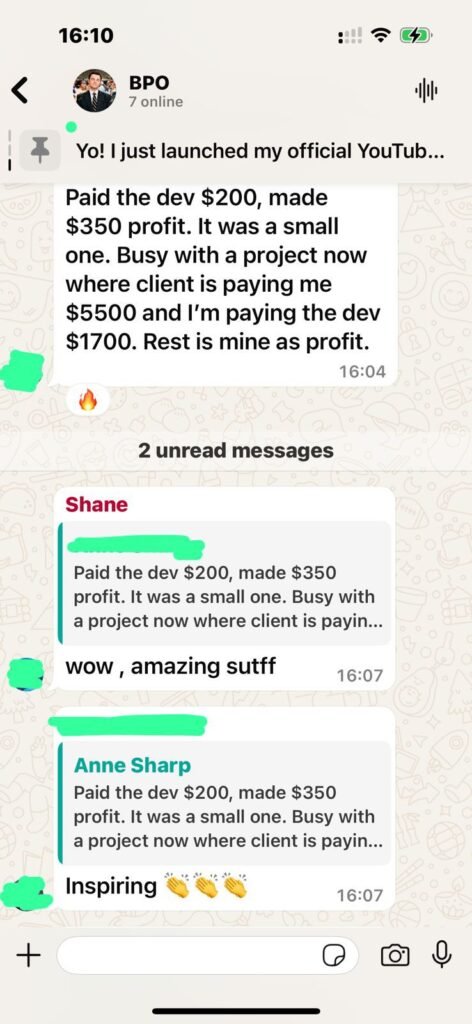Tap the "7 online" status text
472x1024 pixels.
(x=155, y=102)
